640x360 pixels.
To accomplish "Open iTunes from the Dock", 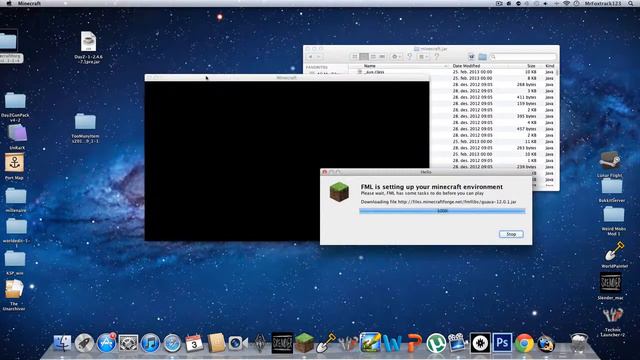I will (150, 343).
